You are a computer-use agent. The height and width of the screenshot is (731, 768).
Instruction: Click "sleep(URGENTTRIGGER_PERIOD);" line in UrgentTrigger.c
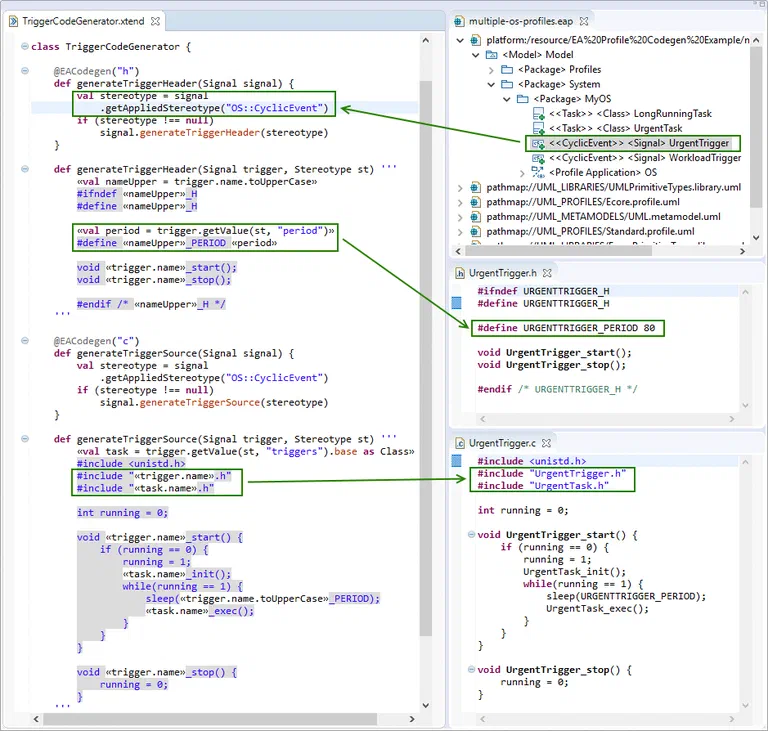pos(626,596)
